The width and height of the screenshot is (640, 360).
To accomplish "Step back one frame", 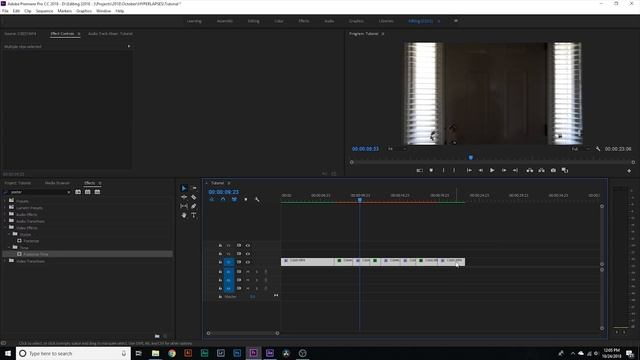I will pos(480,170).
